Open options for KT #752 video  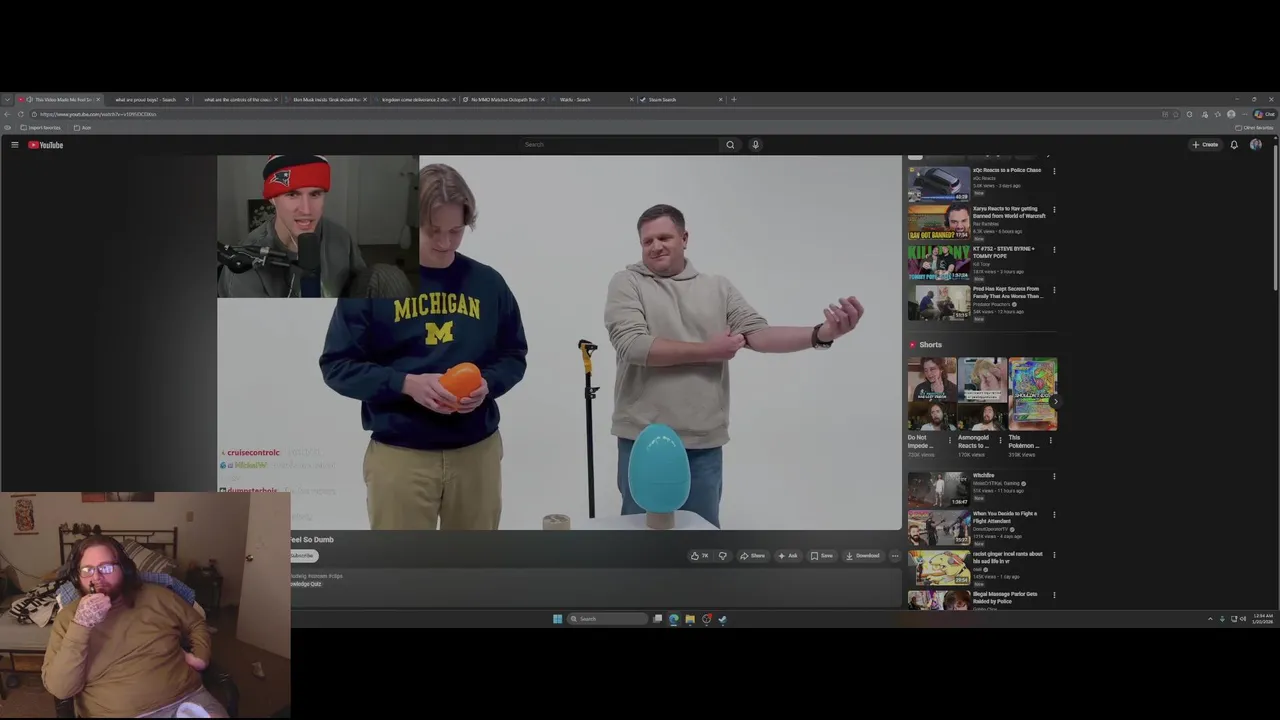point(1054,250)
